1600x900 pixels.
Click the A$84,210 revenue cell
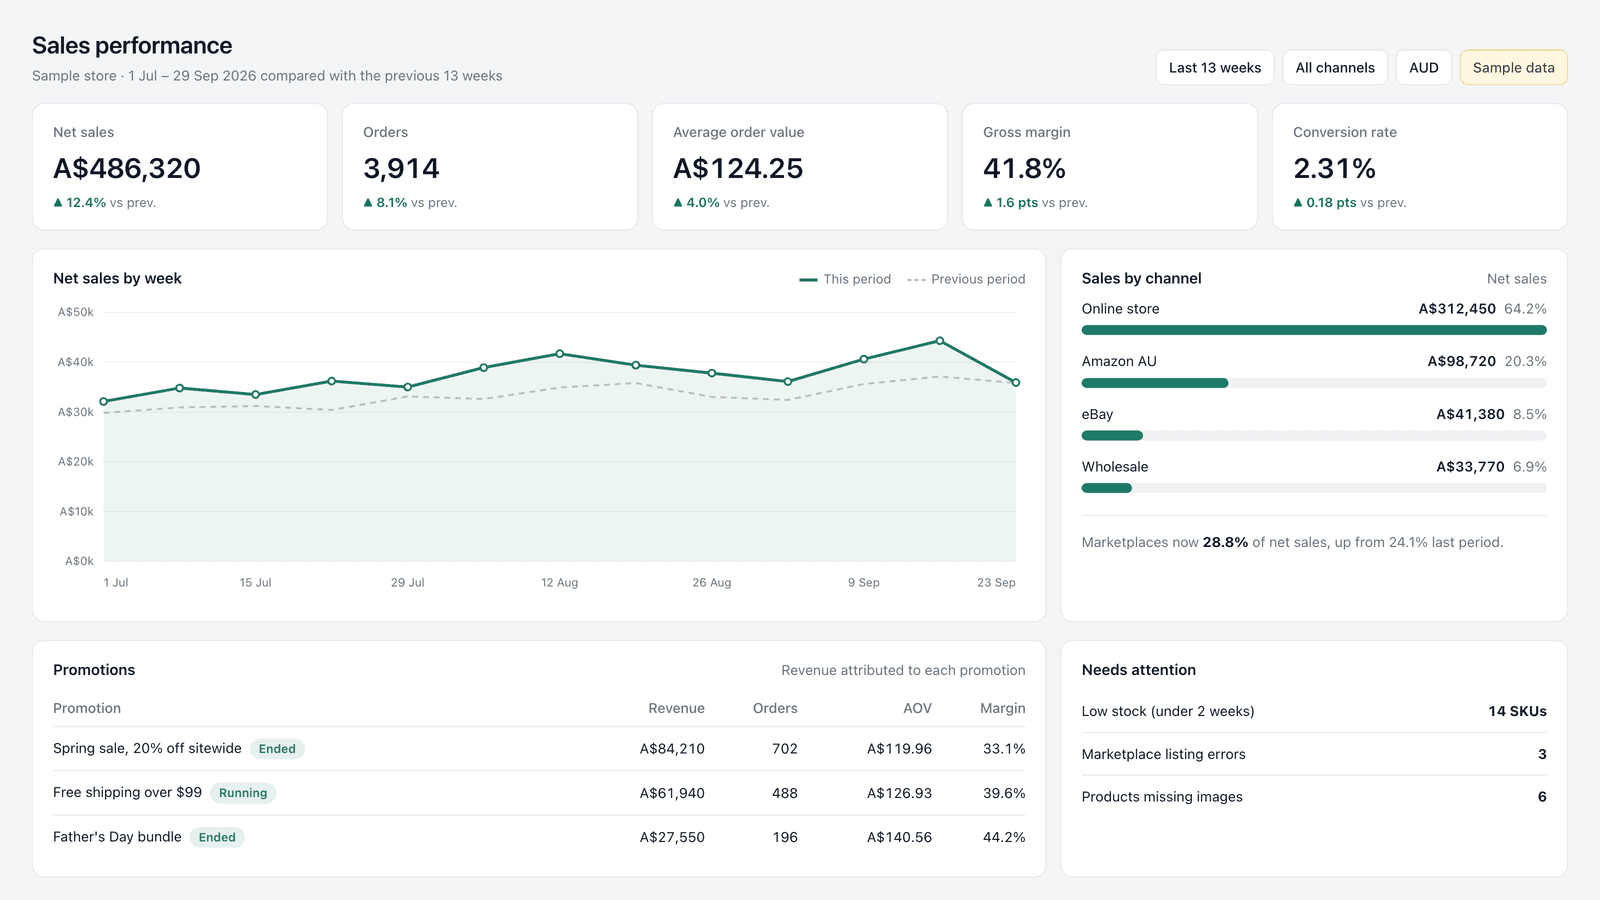[x=672, y=749]
